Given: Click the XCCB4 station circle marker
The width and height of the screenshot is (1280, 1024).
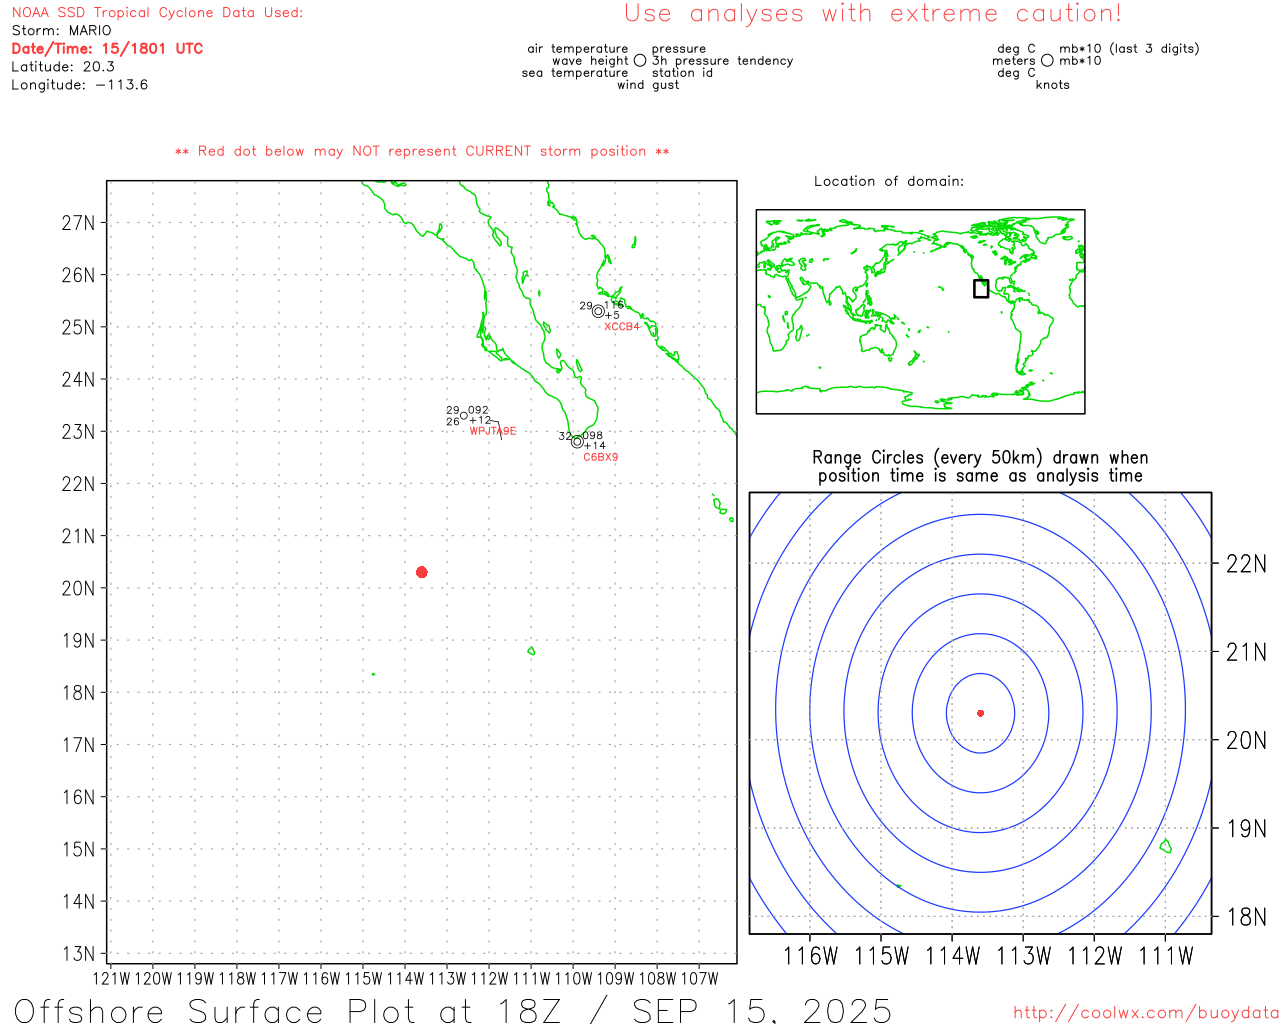Looking at the screenshot, I should [598, 311].
